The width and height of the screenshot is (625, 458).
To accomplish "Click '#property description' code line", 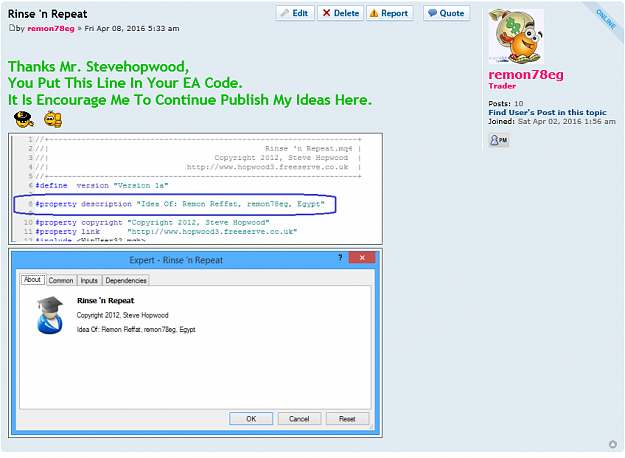I will [x=180, y=204].
